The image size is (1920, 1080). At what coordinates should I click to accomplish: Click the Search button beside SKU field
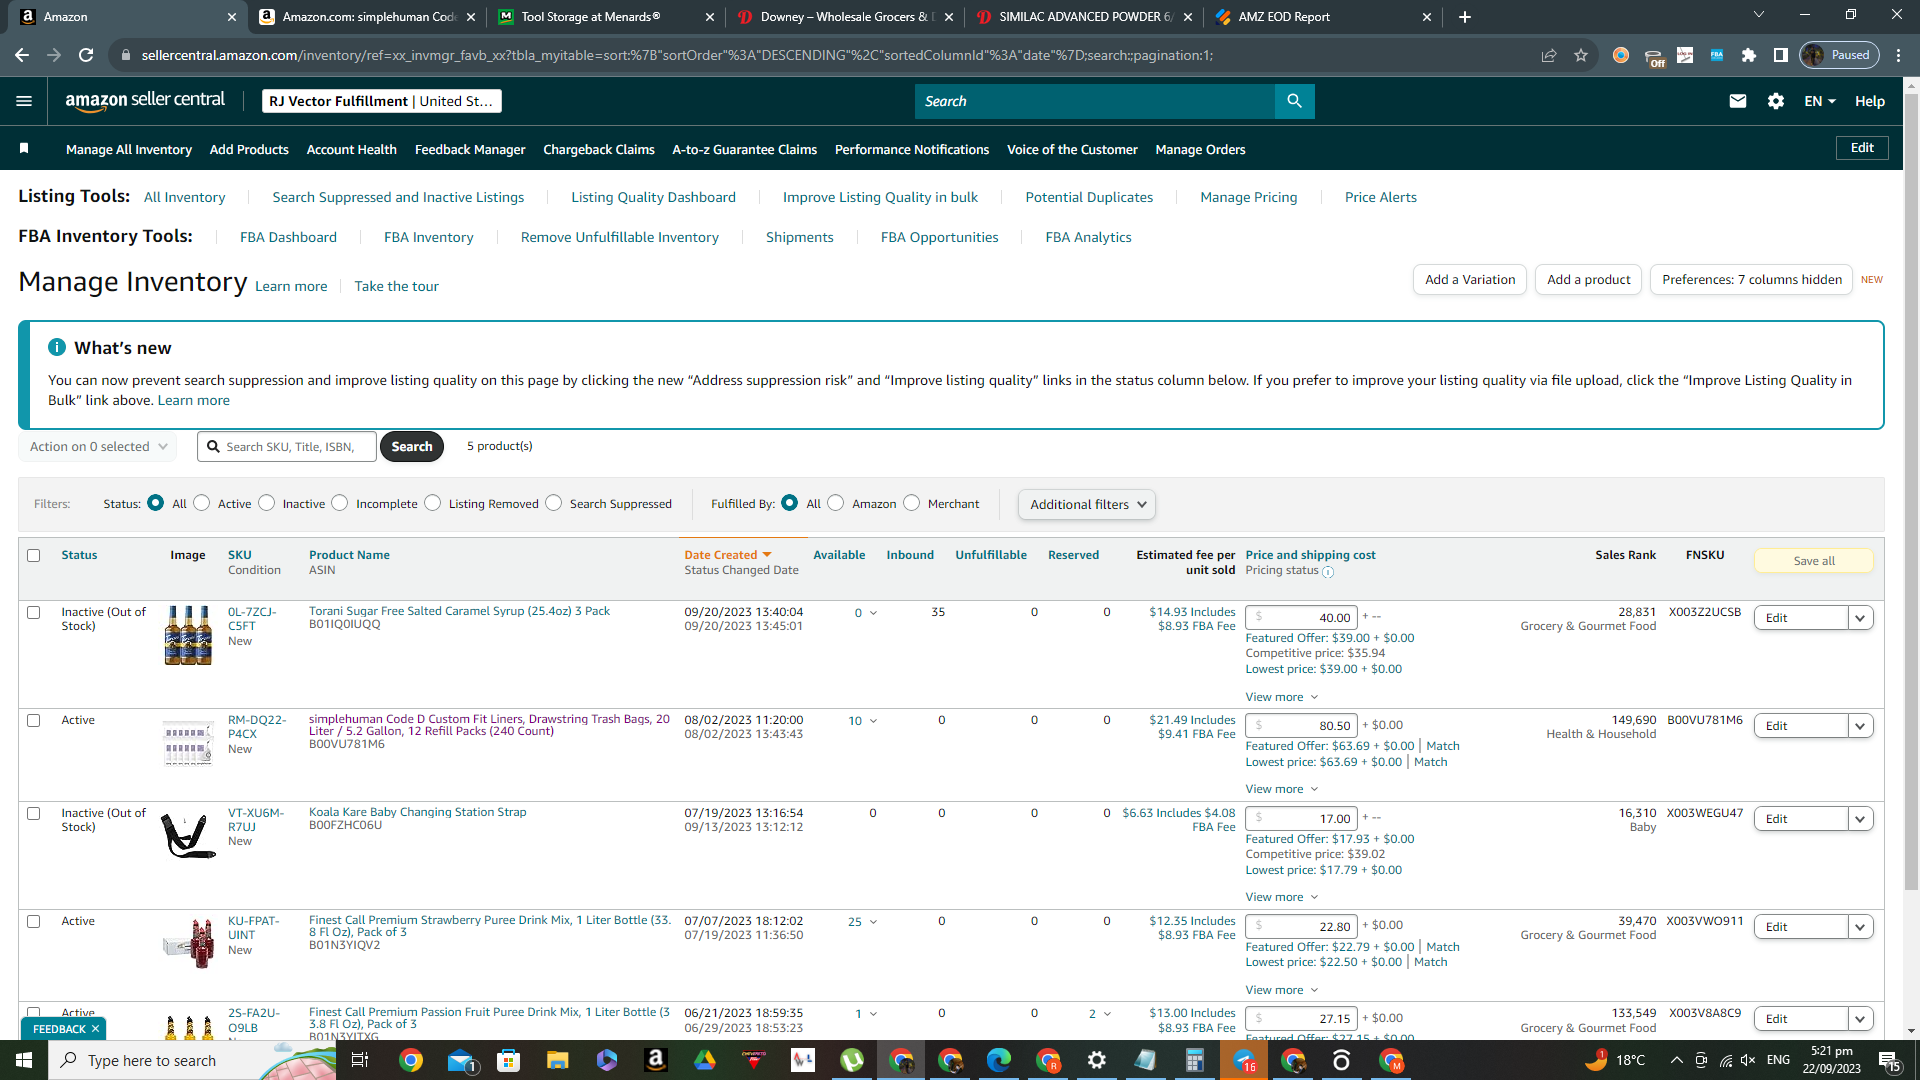coord(412,446)
